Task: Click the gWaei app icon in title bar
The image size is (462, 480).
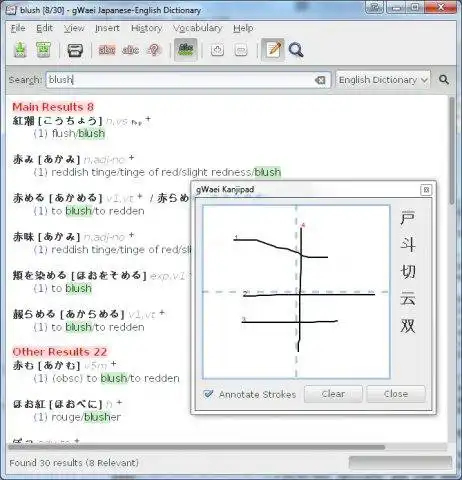Action: [11, 10]
